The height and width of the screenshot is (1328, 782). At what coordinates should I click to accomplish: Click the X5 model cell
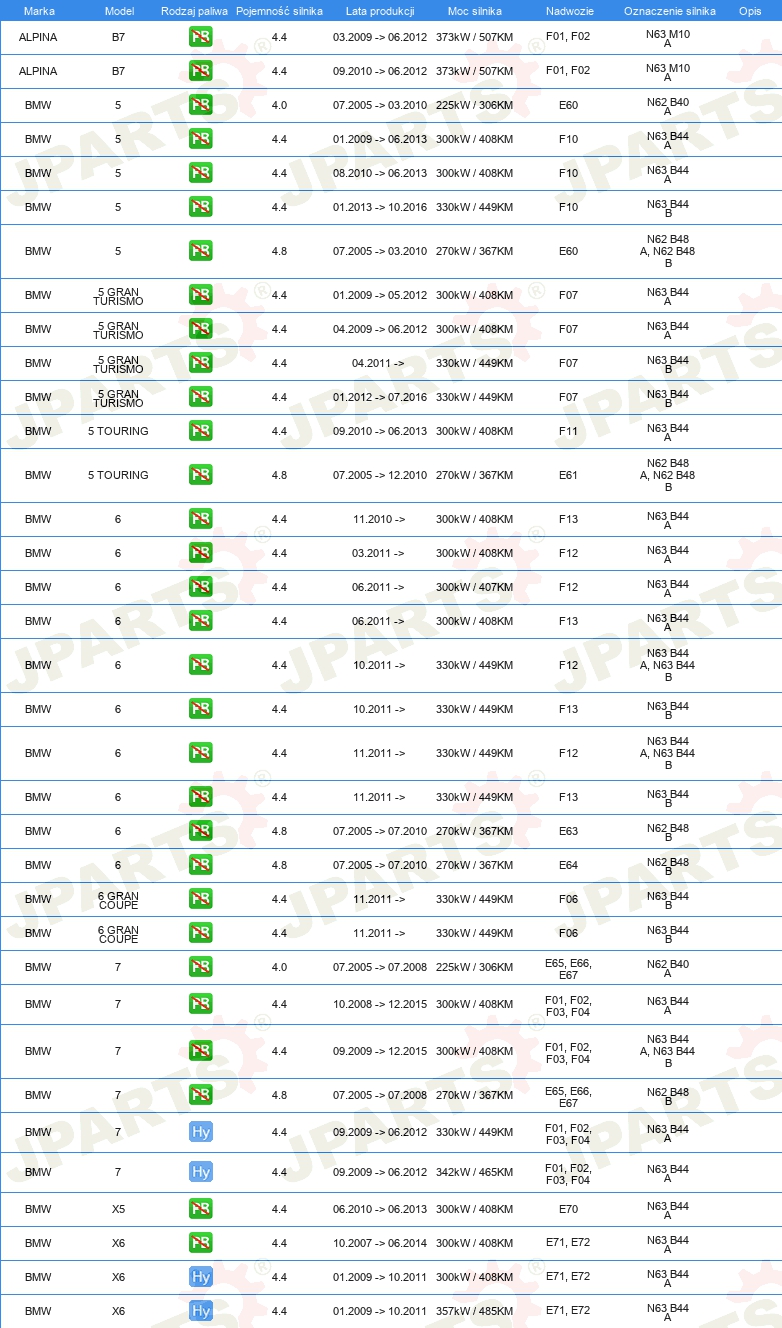(118, 1210)
